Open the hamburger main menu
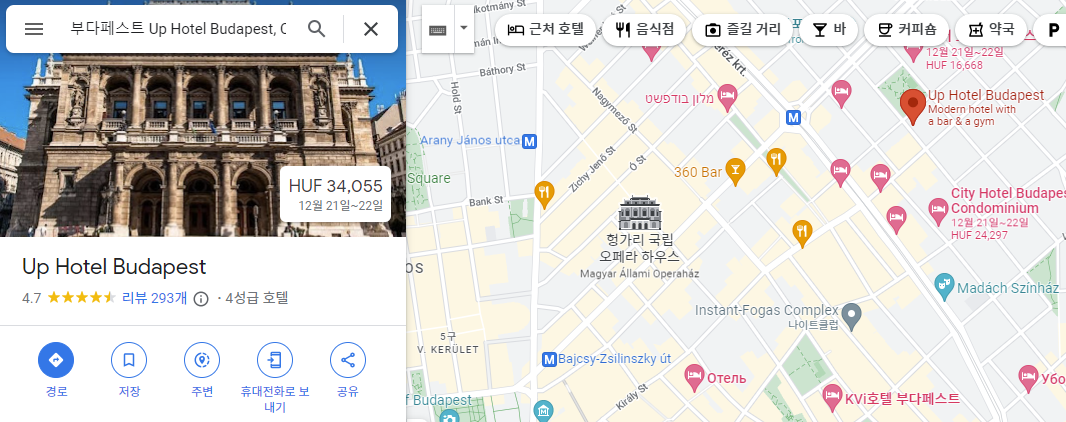Screen dimensions: 1066x422 tap(34, 29)
